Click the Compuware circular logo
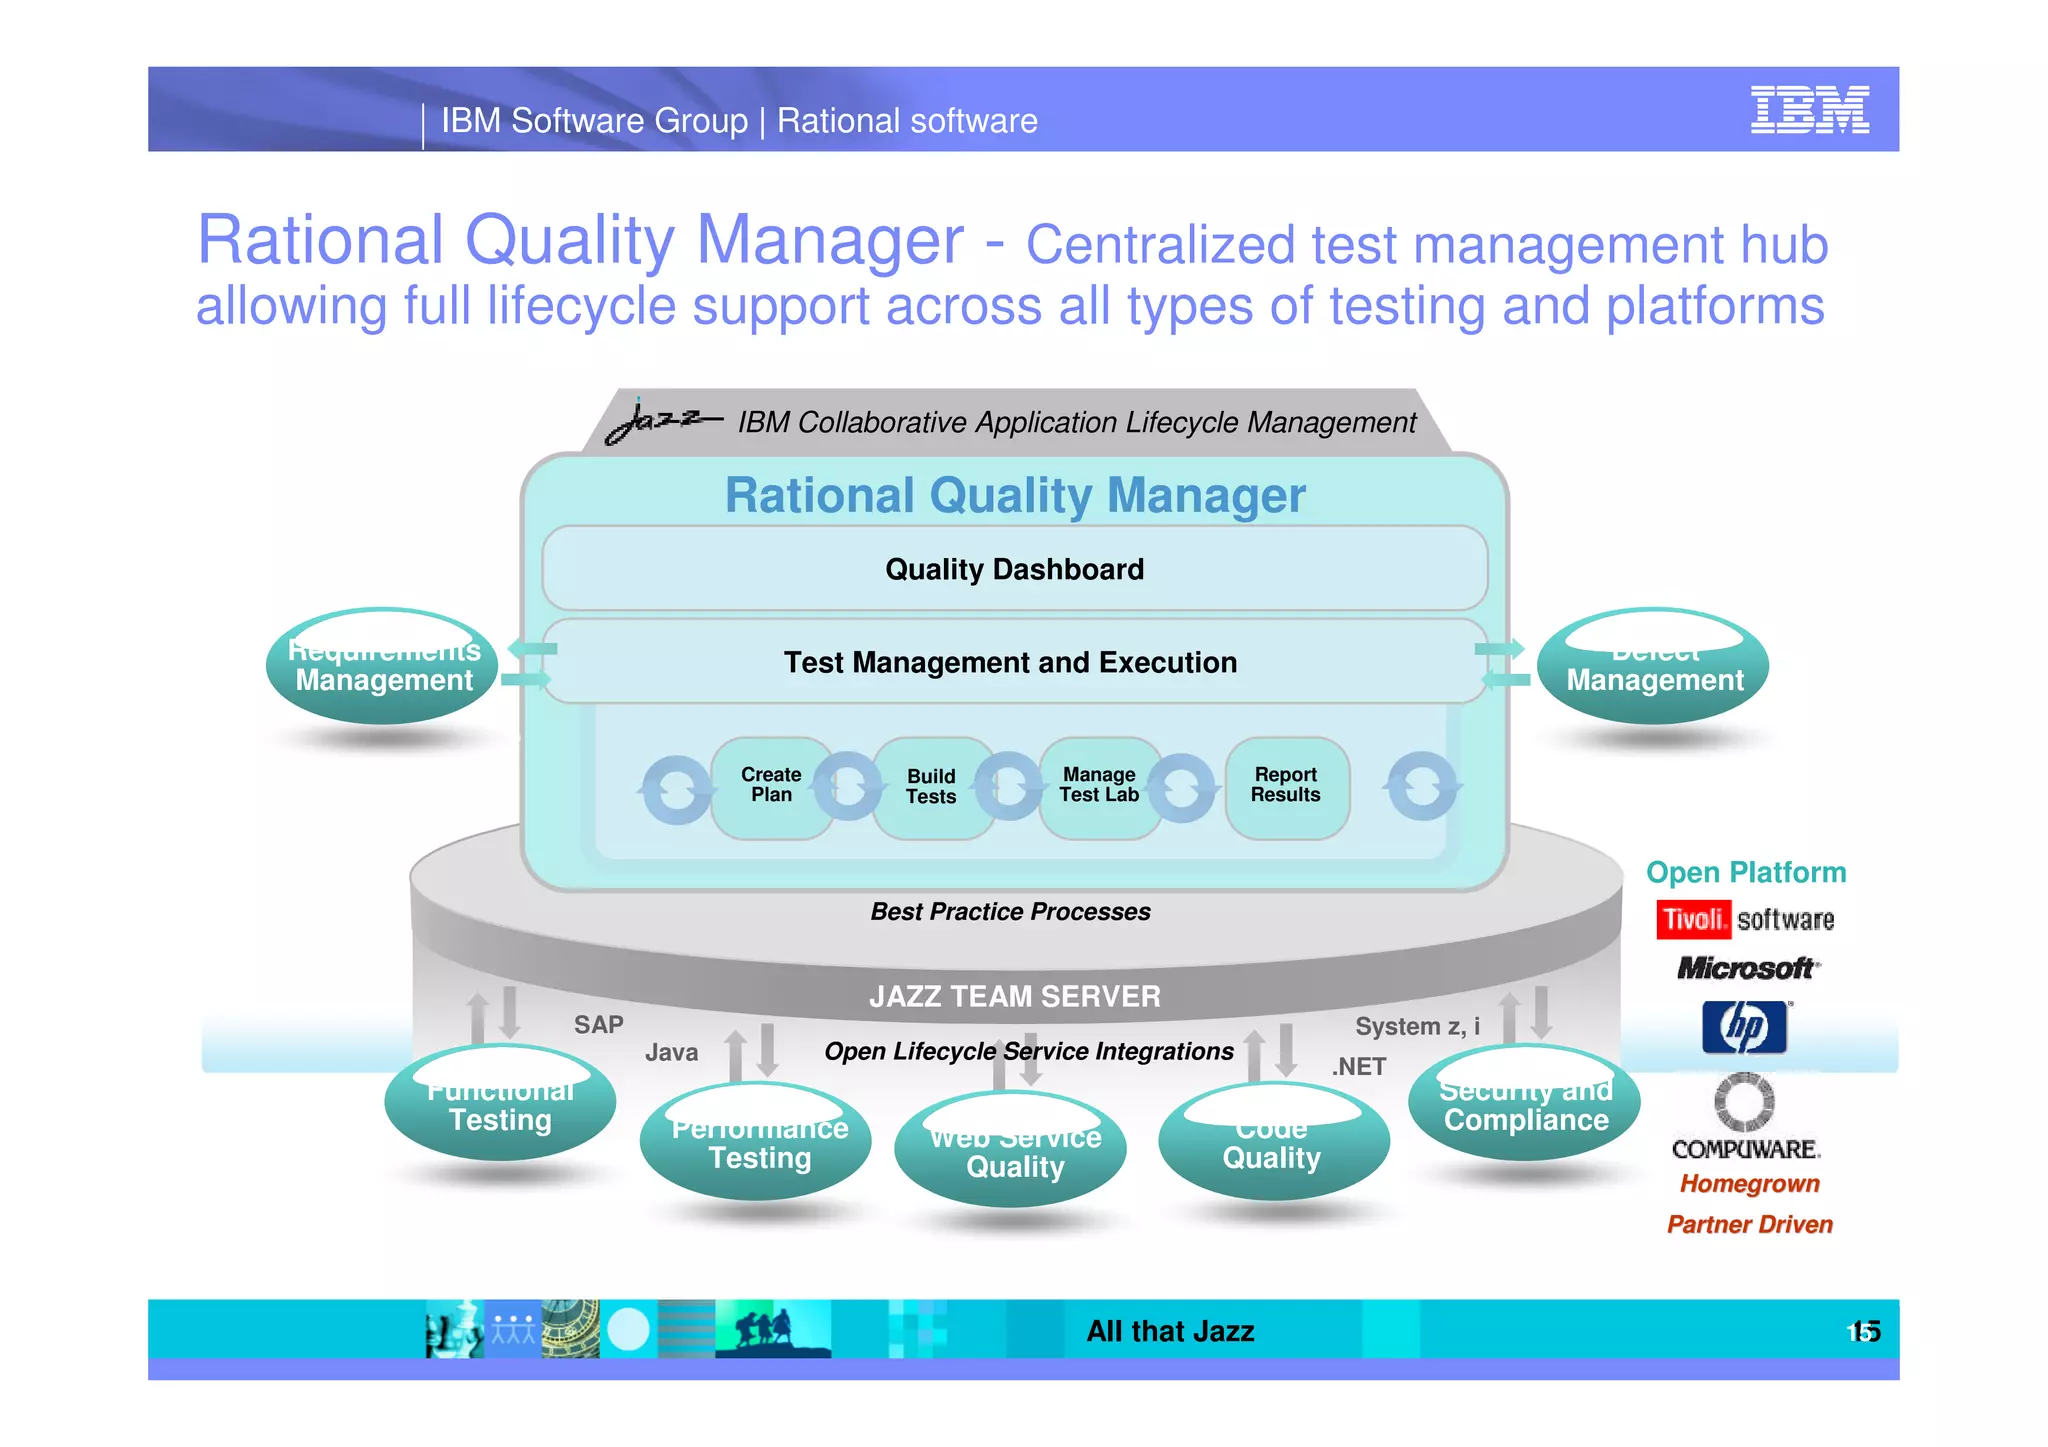The height and width of the screenshot is (1447, 2048). 1744,1102
